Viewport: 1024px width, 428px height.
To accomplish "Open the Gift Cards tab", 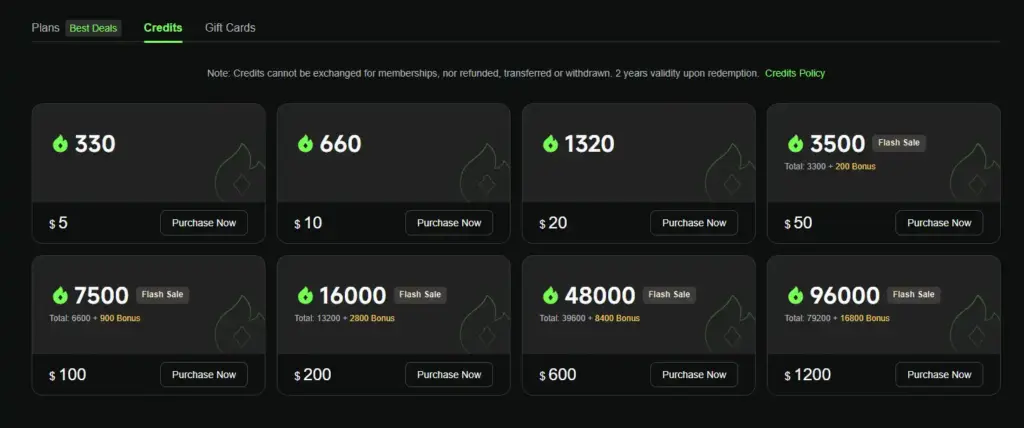I will pyautogui.click(x=230, y=28).
